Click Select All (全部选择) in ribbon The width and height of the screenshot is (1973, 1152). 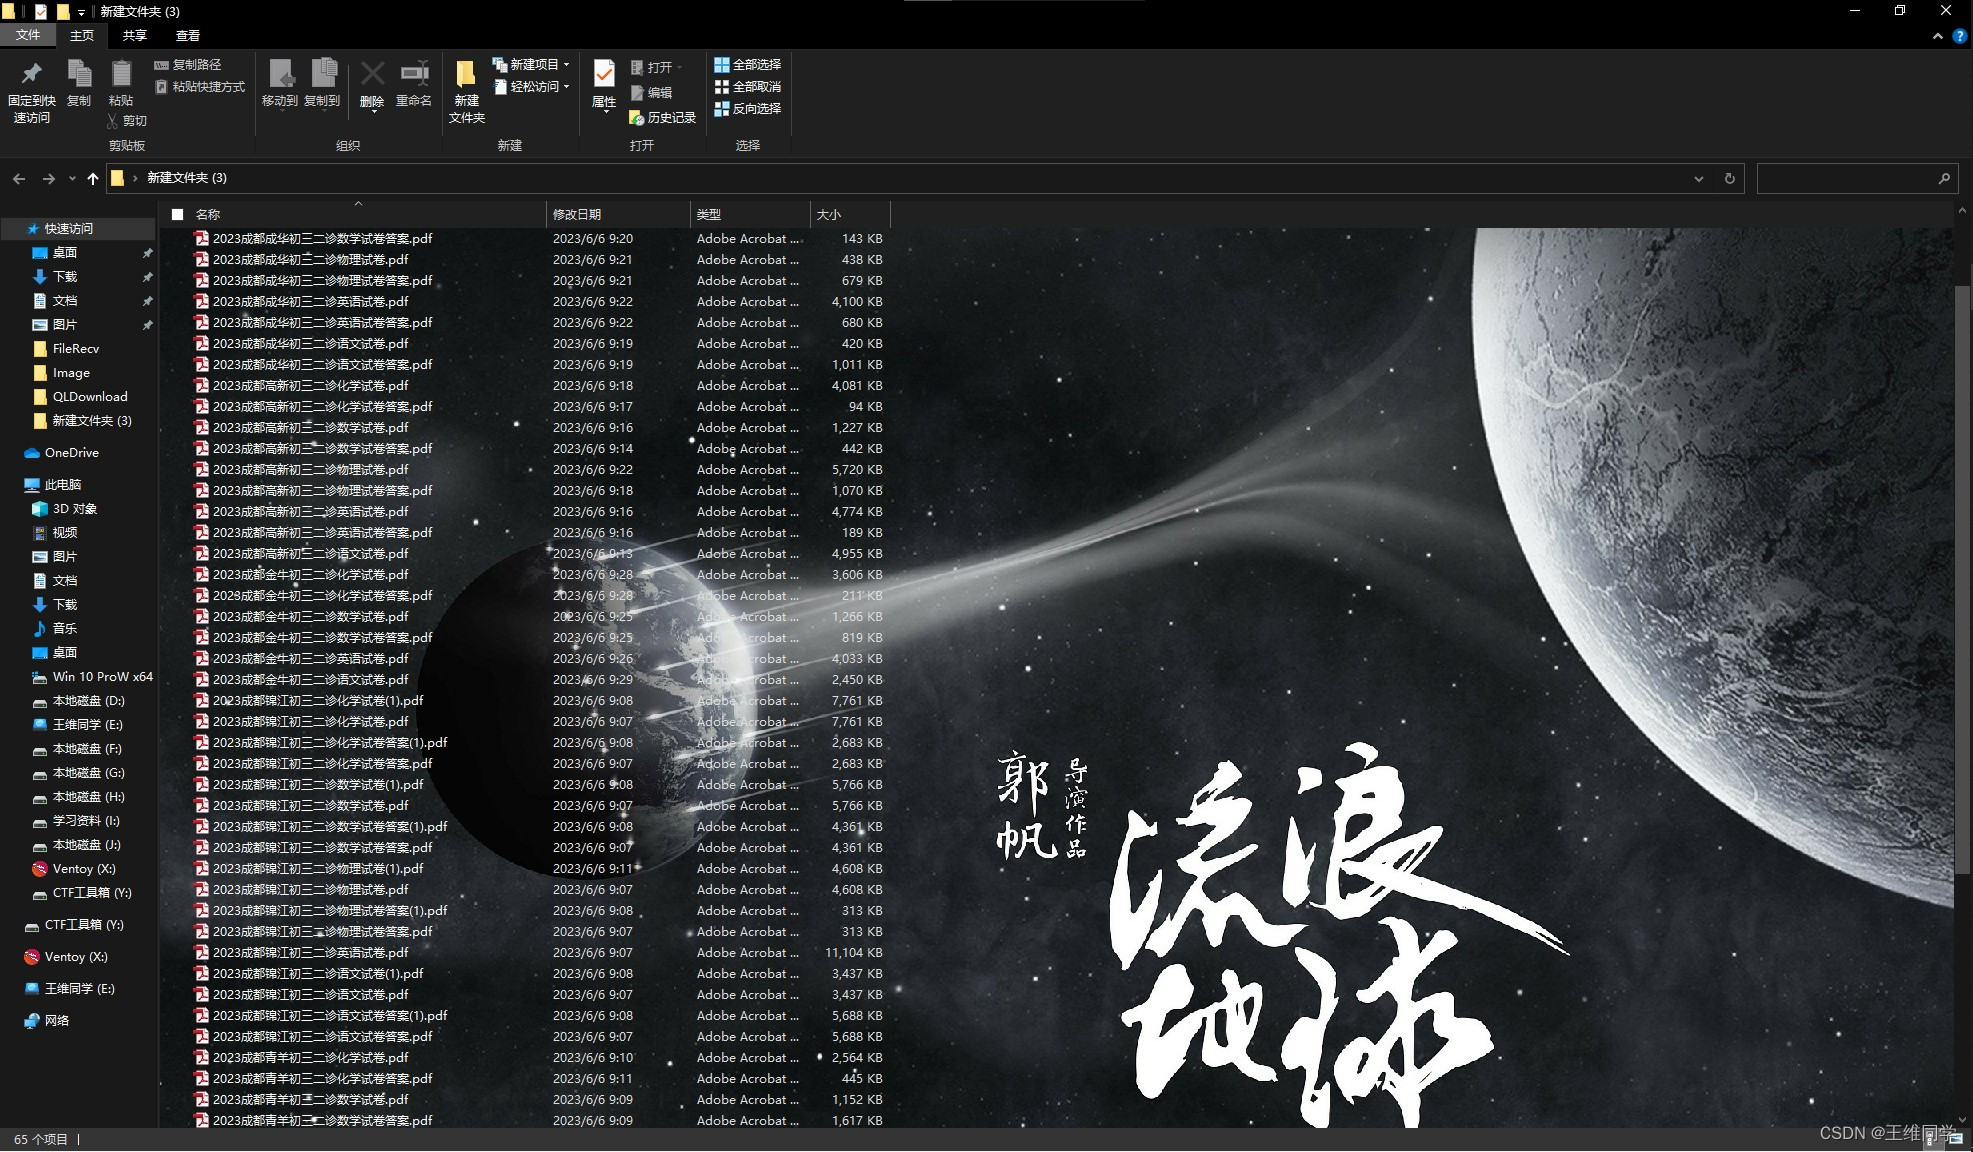747,64
